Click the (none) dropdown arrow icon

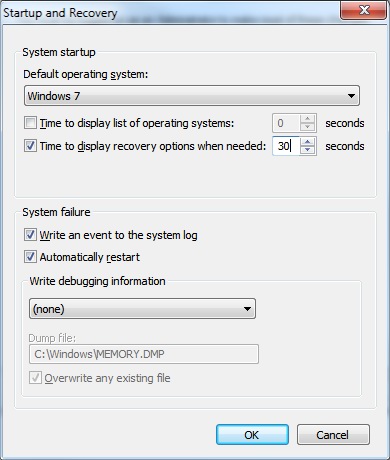tap(247, 309)
